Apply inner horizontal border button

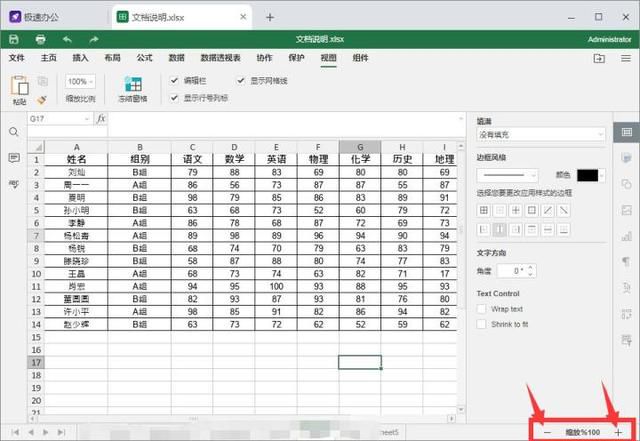pos(548,229)
